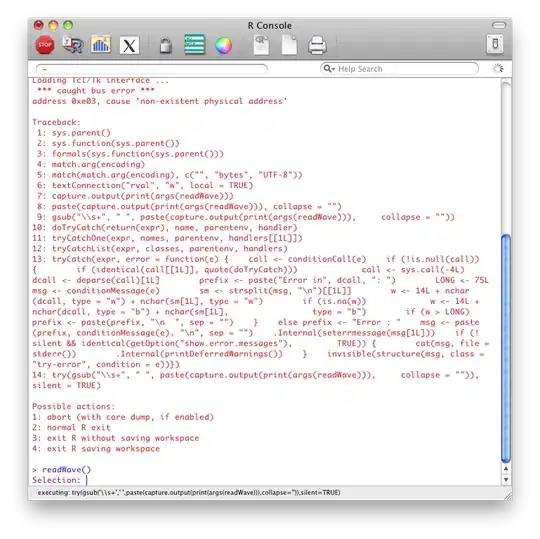Focus the Help Search field
The height and width of the screenshot is (539, 540).
tap(399, 69)
